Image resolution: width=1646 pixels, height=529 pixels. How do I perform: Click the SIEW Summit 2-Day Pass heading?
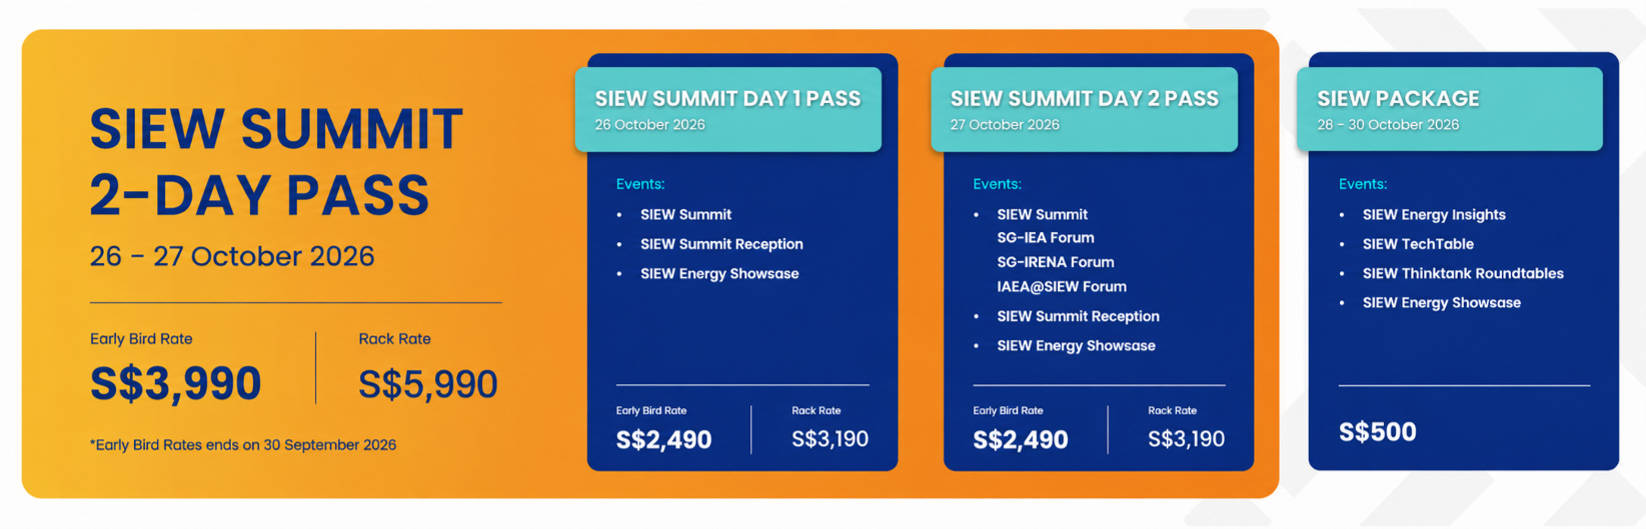(x=276, y=161)
